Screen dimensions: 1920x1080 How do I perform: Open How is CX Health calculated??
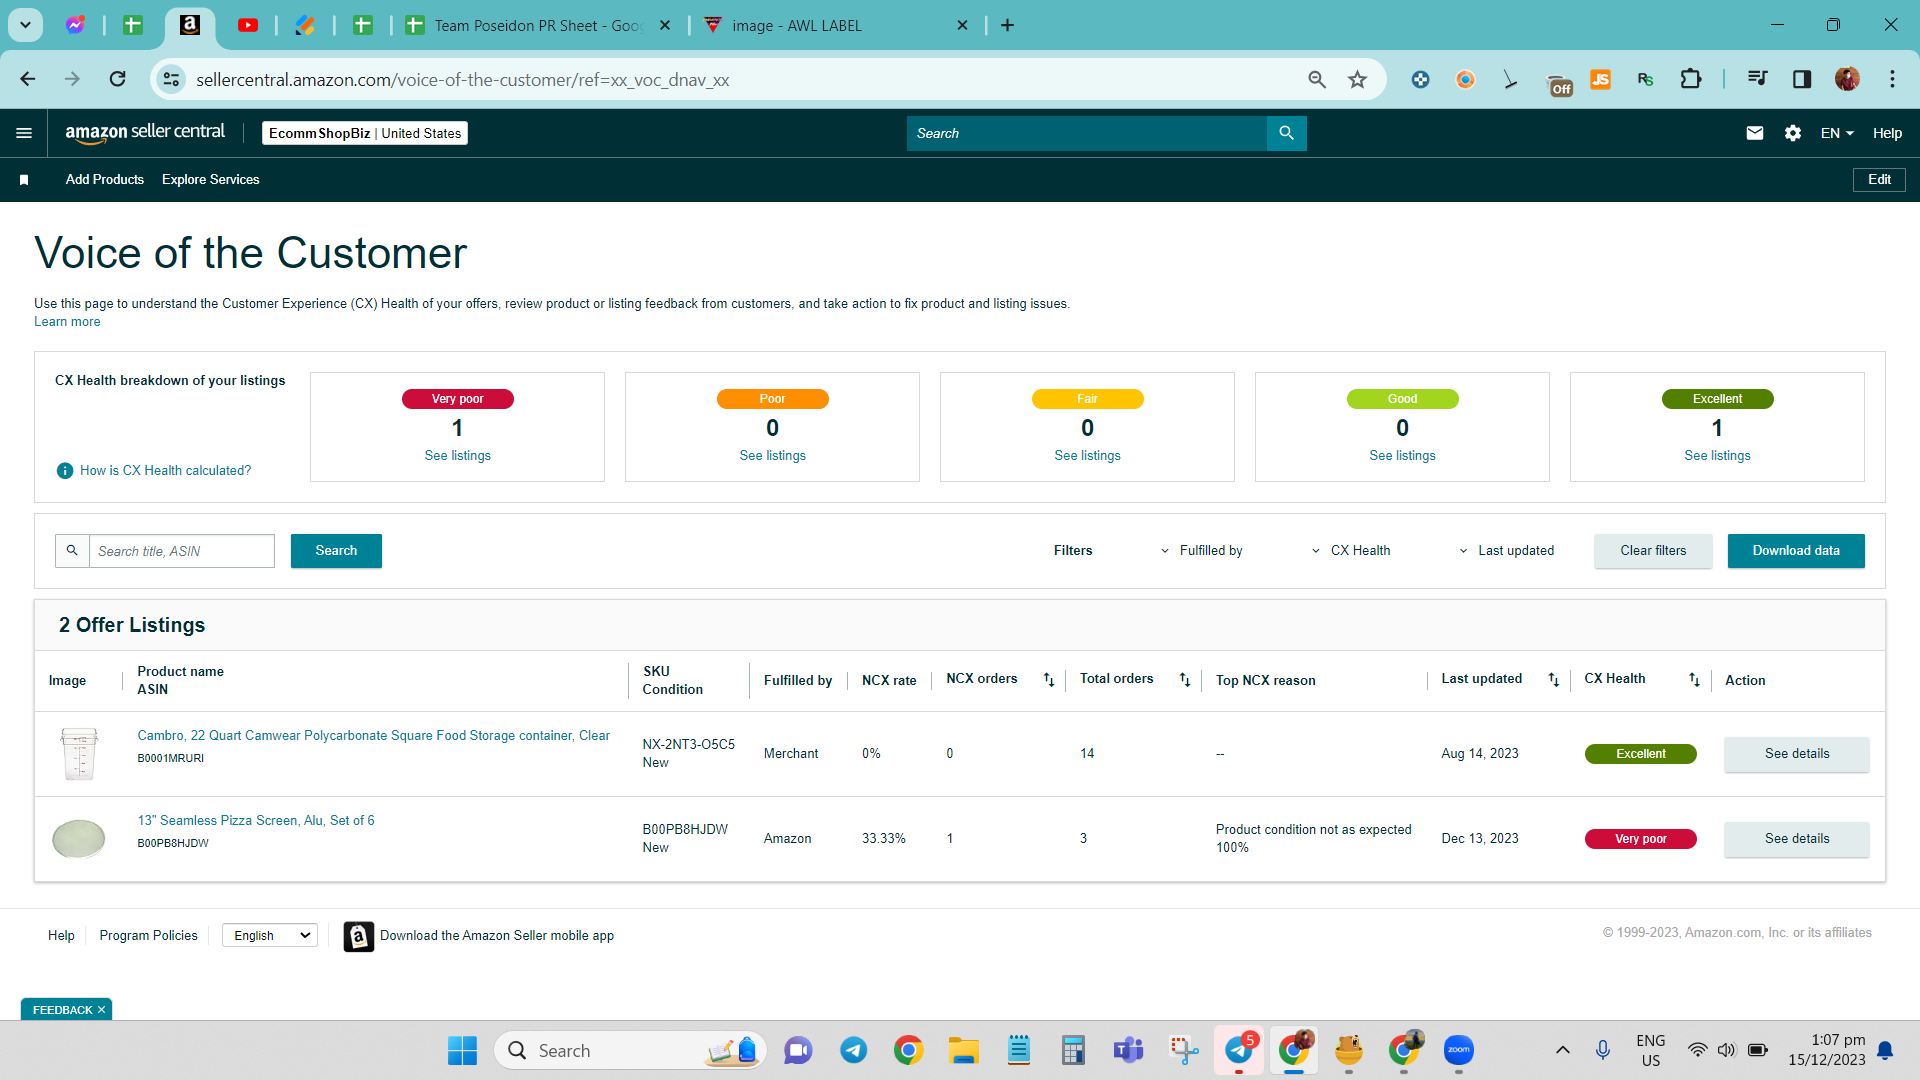pos(166,471)
